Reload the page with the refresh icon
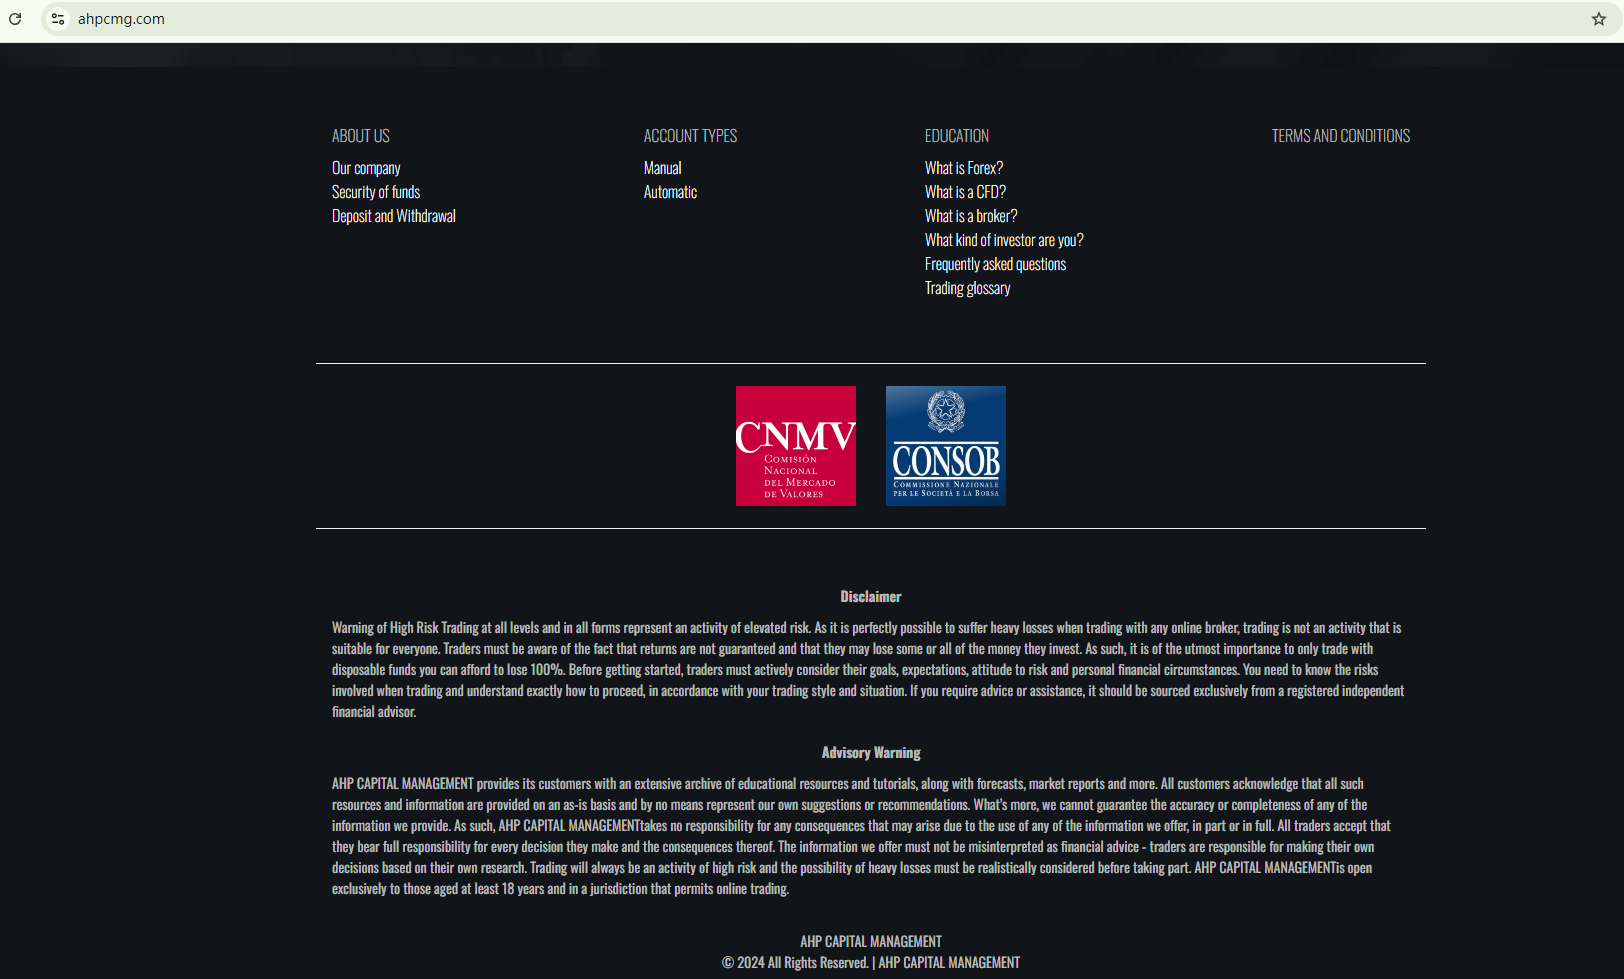Viewport: 1624px width, 979px height. pos(15,19)
